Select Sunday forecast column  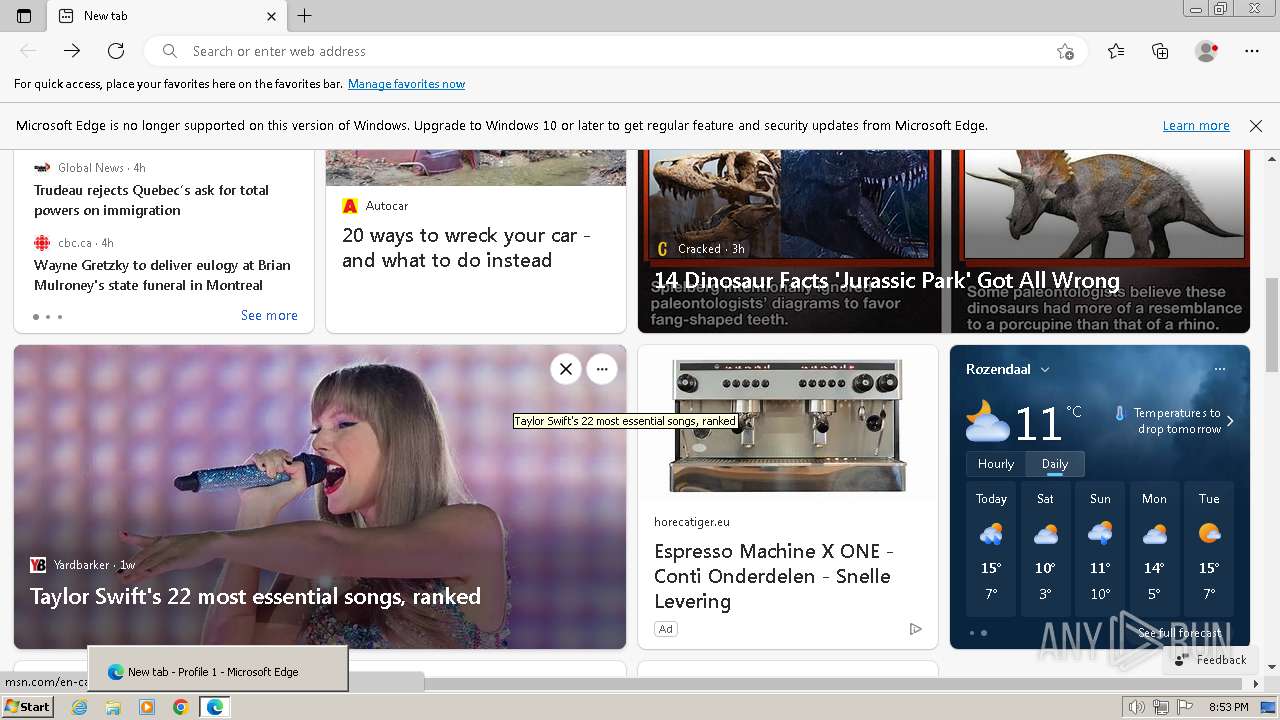click(1100, 549)
